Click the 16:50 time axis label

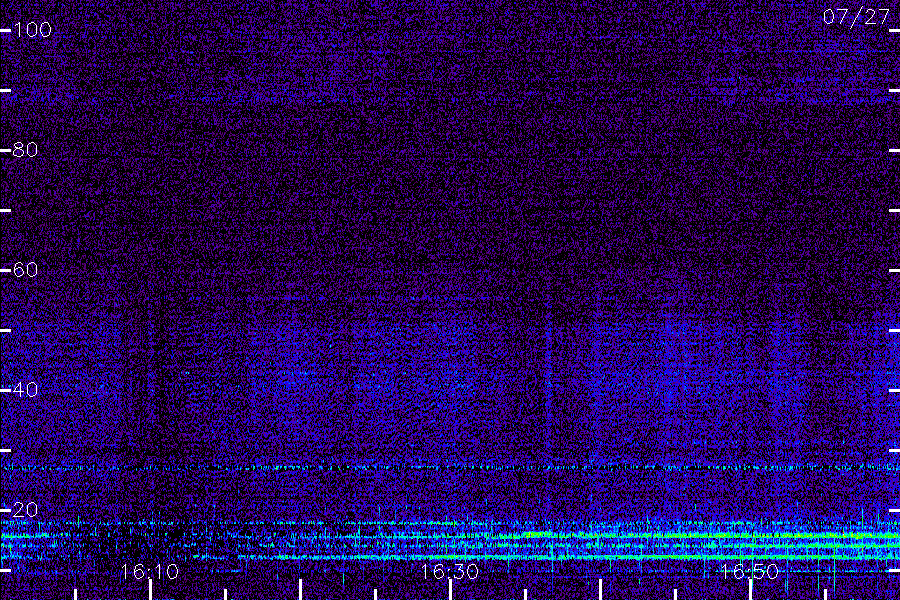coord(750,572)
